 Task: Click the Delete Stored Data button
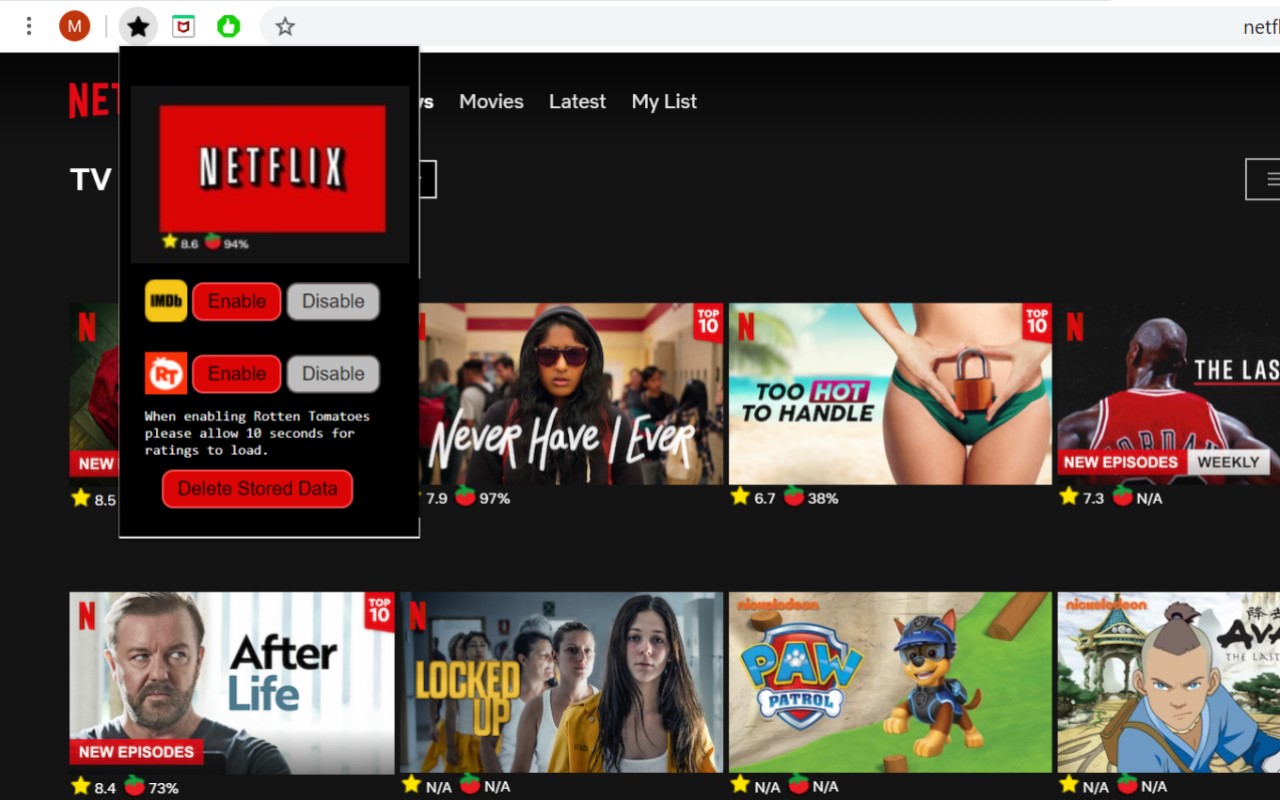point(257,489)
